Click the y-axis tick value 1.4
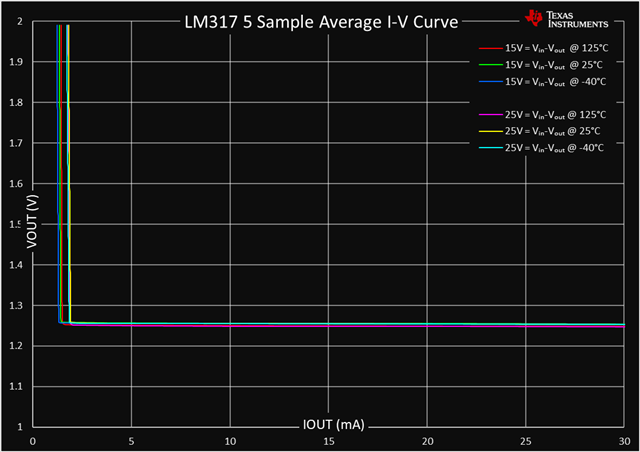The image size is (640, 452). tap(16, 265)
